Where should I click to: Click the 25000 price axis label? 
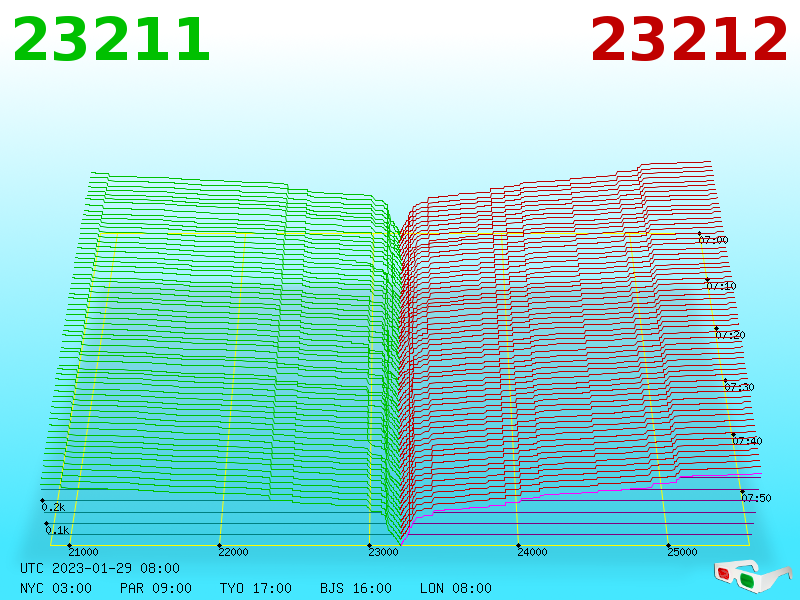(x=682, y=552)
